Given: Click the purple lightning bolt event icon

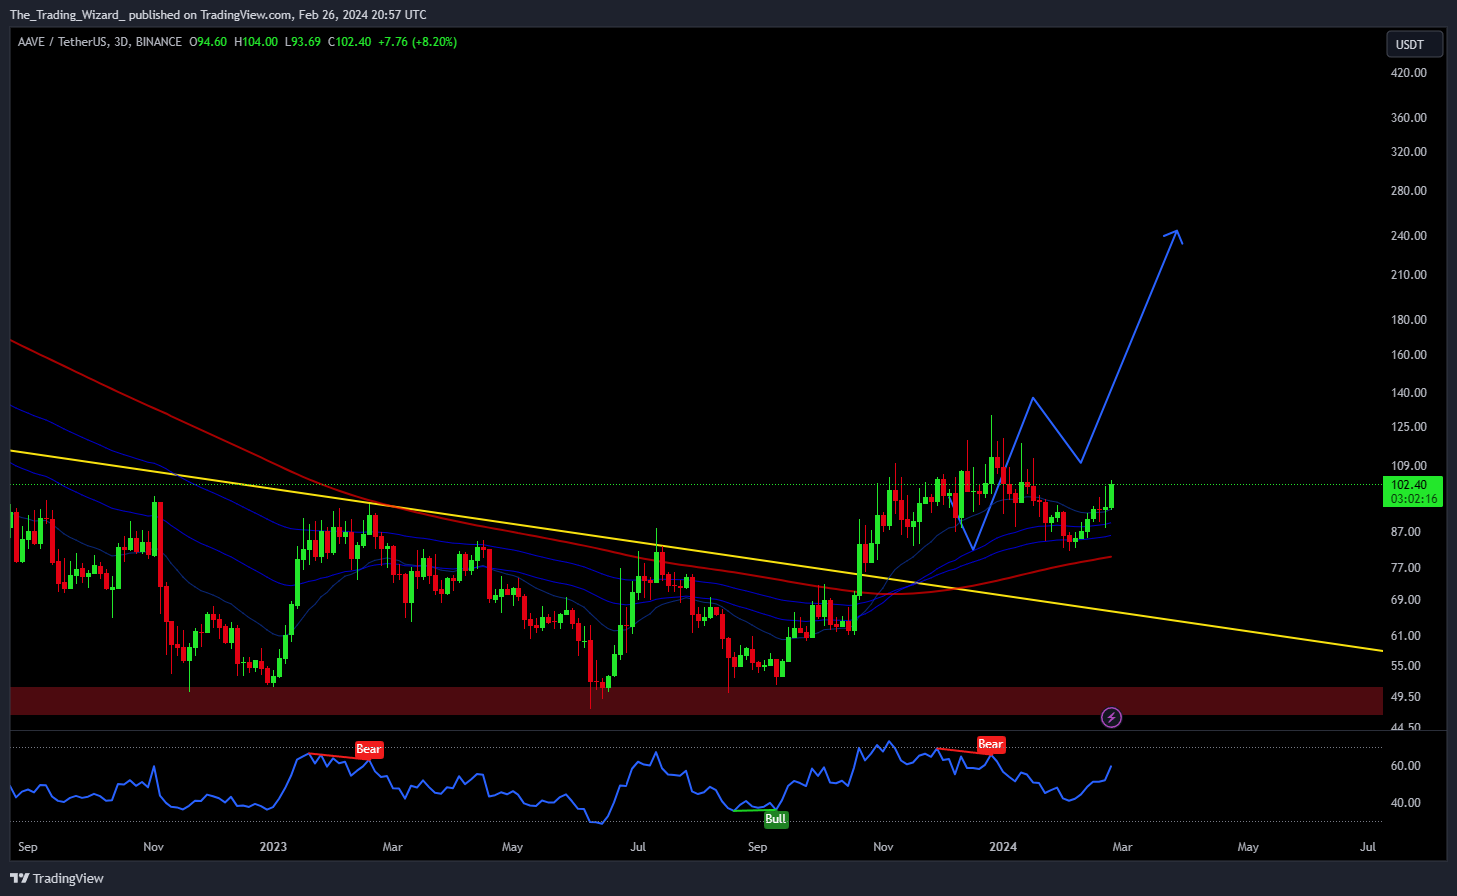Looking at the screenshot, I should tap(1111, 717).
